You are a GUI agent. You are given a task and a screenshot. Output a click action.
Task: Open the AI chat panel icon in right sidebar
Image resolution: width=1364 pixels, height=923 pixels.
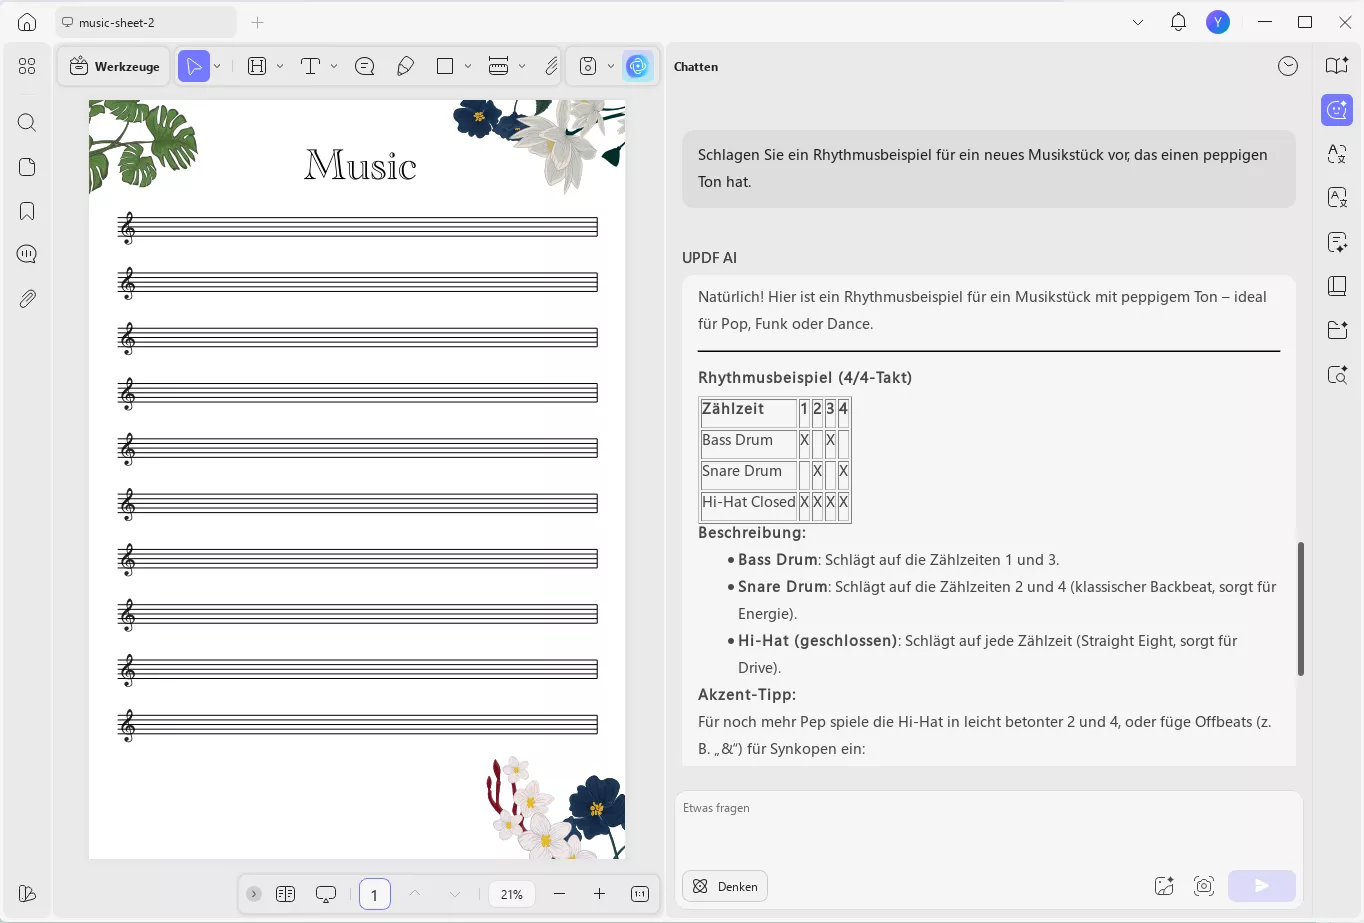1337,110
